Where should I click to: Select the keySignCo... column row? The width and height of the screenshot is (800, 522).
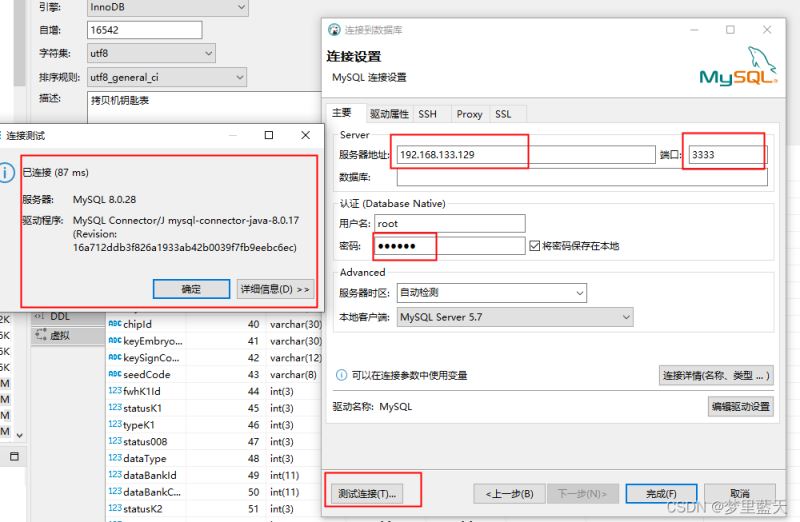coord(214,358)
